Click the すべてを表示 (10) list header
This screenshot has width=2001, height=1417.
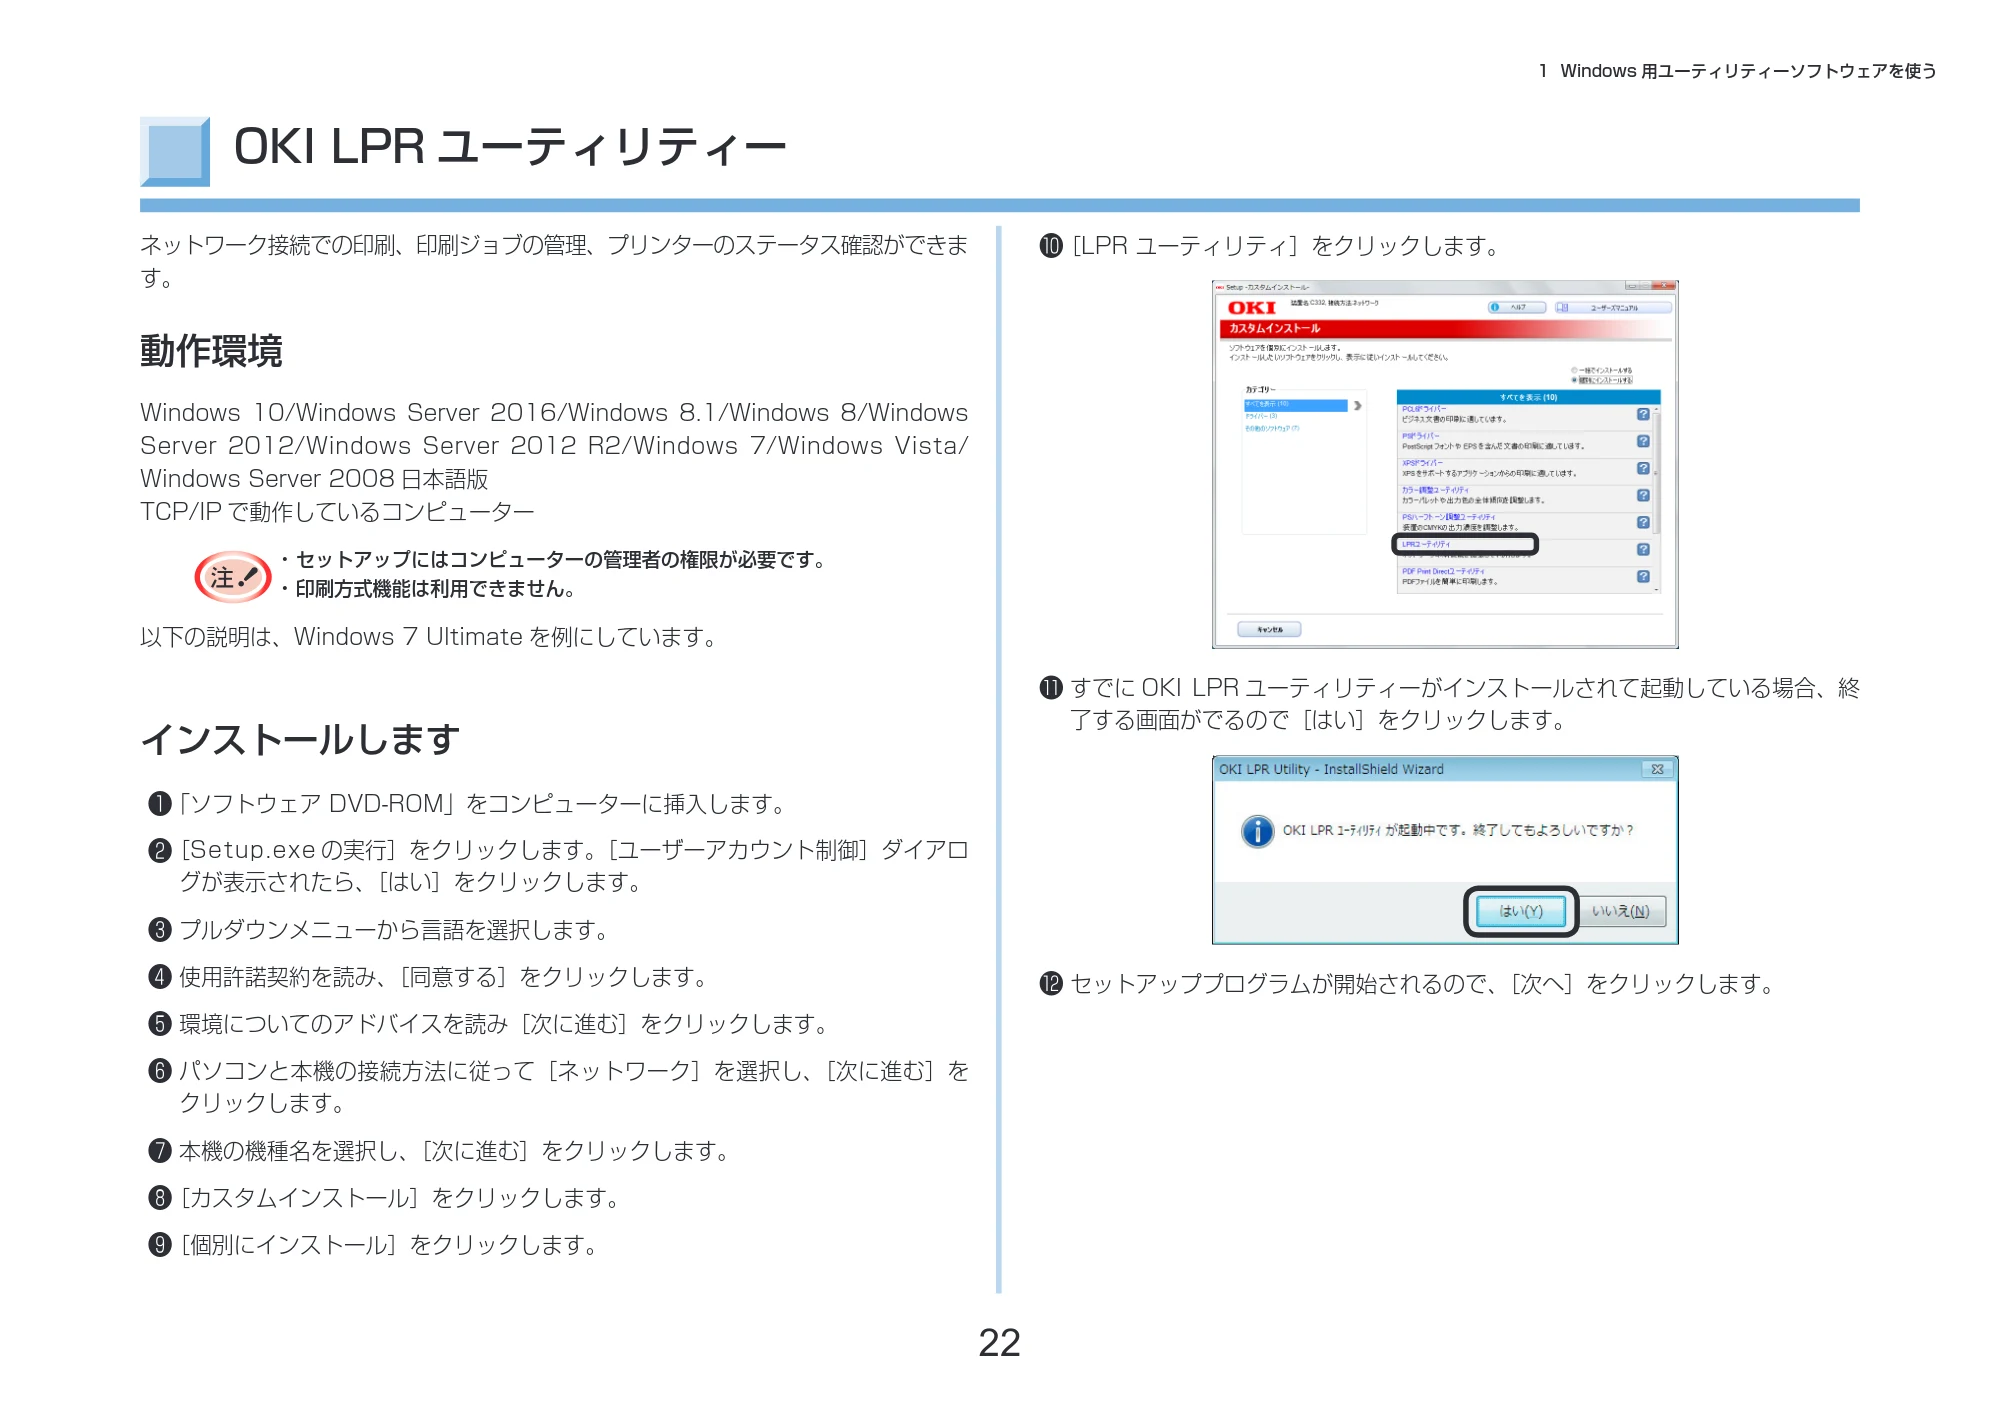tap(1528, 397)
